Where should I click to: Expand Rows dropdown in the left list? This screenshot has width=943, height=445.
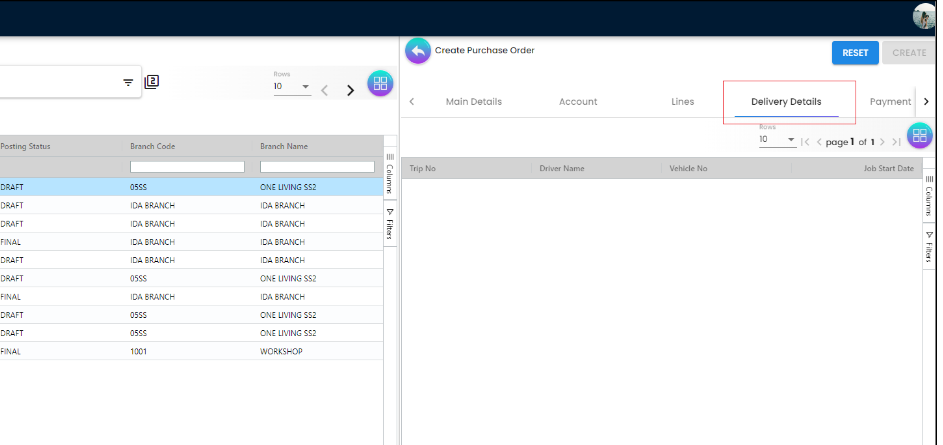tap(305, 87)
